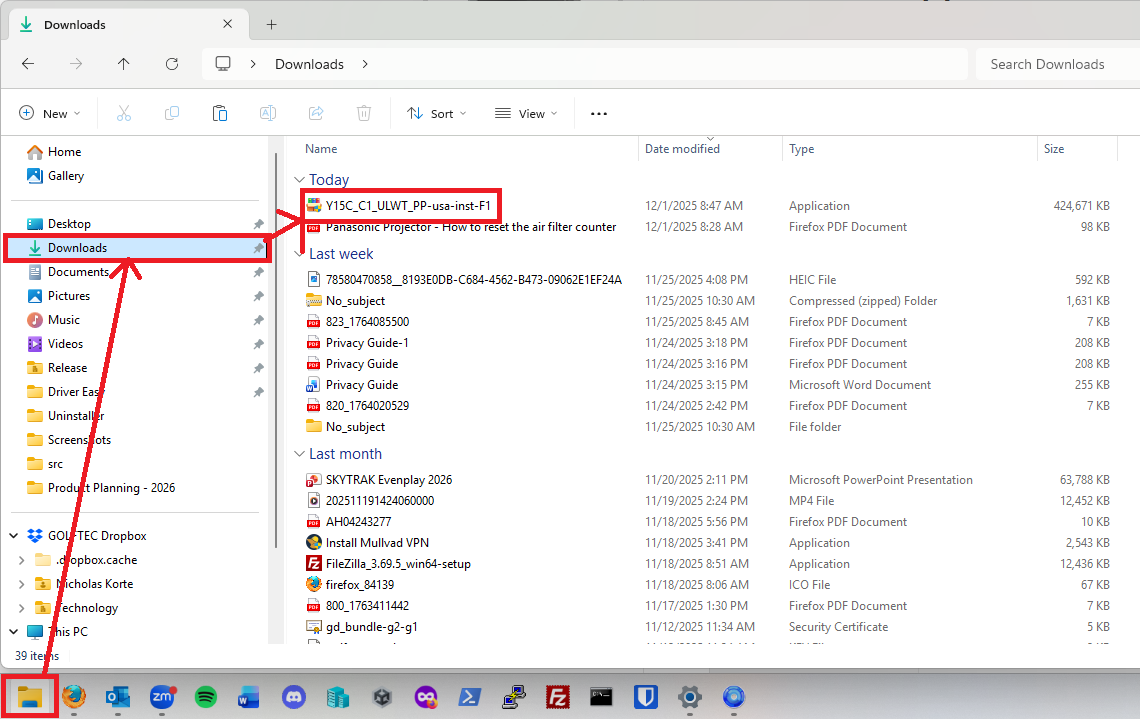Sort files by Date modified column

682,149
